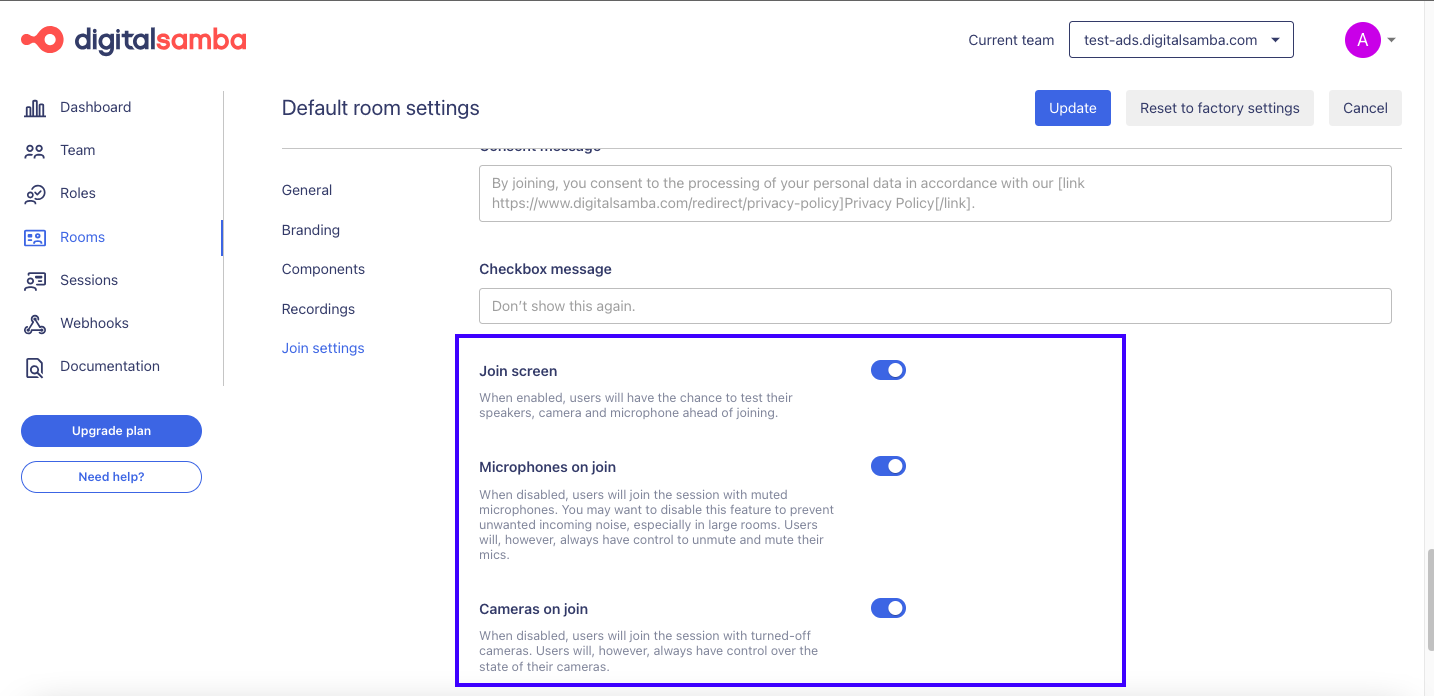Click the Digital Samba logo
1434x696 pixels.
tap(134, 40)
